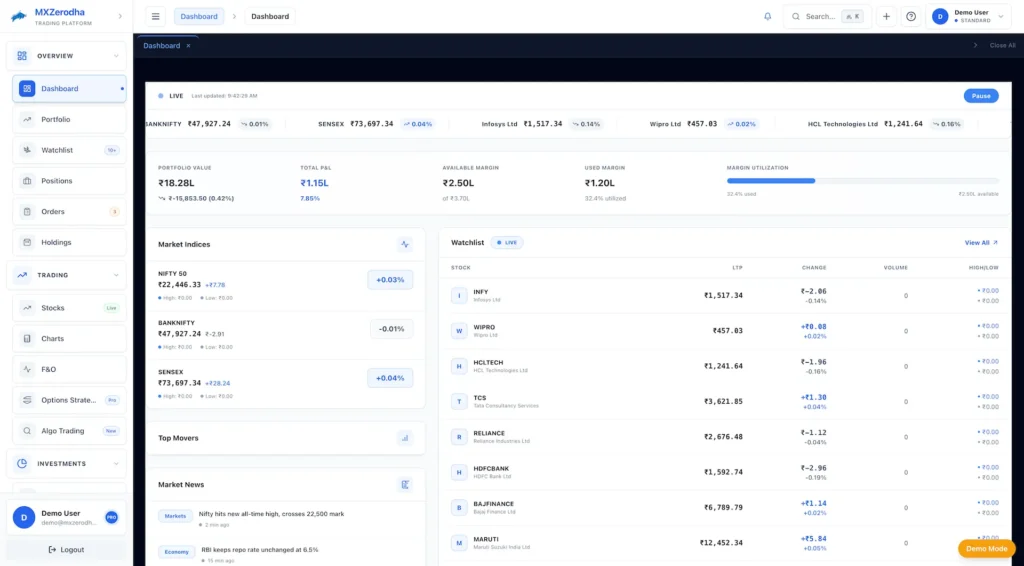This screenshot has width=1024, height=566.
Task: Click the Options Strategy icon
Action: click(x=27, y=400)
